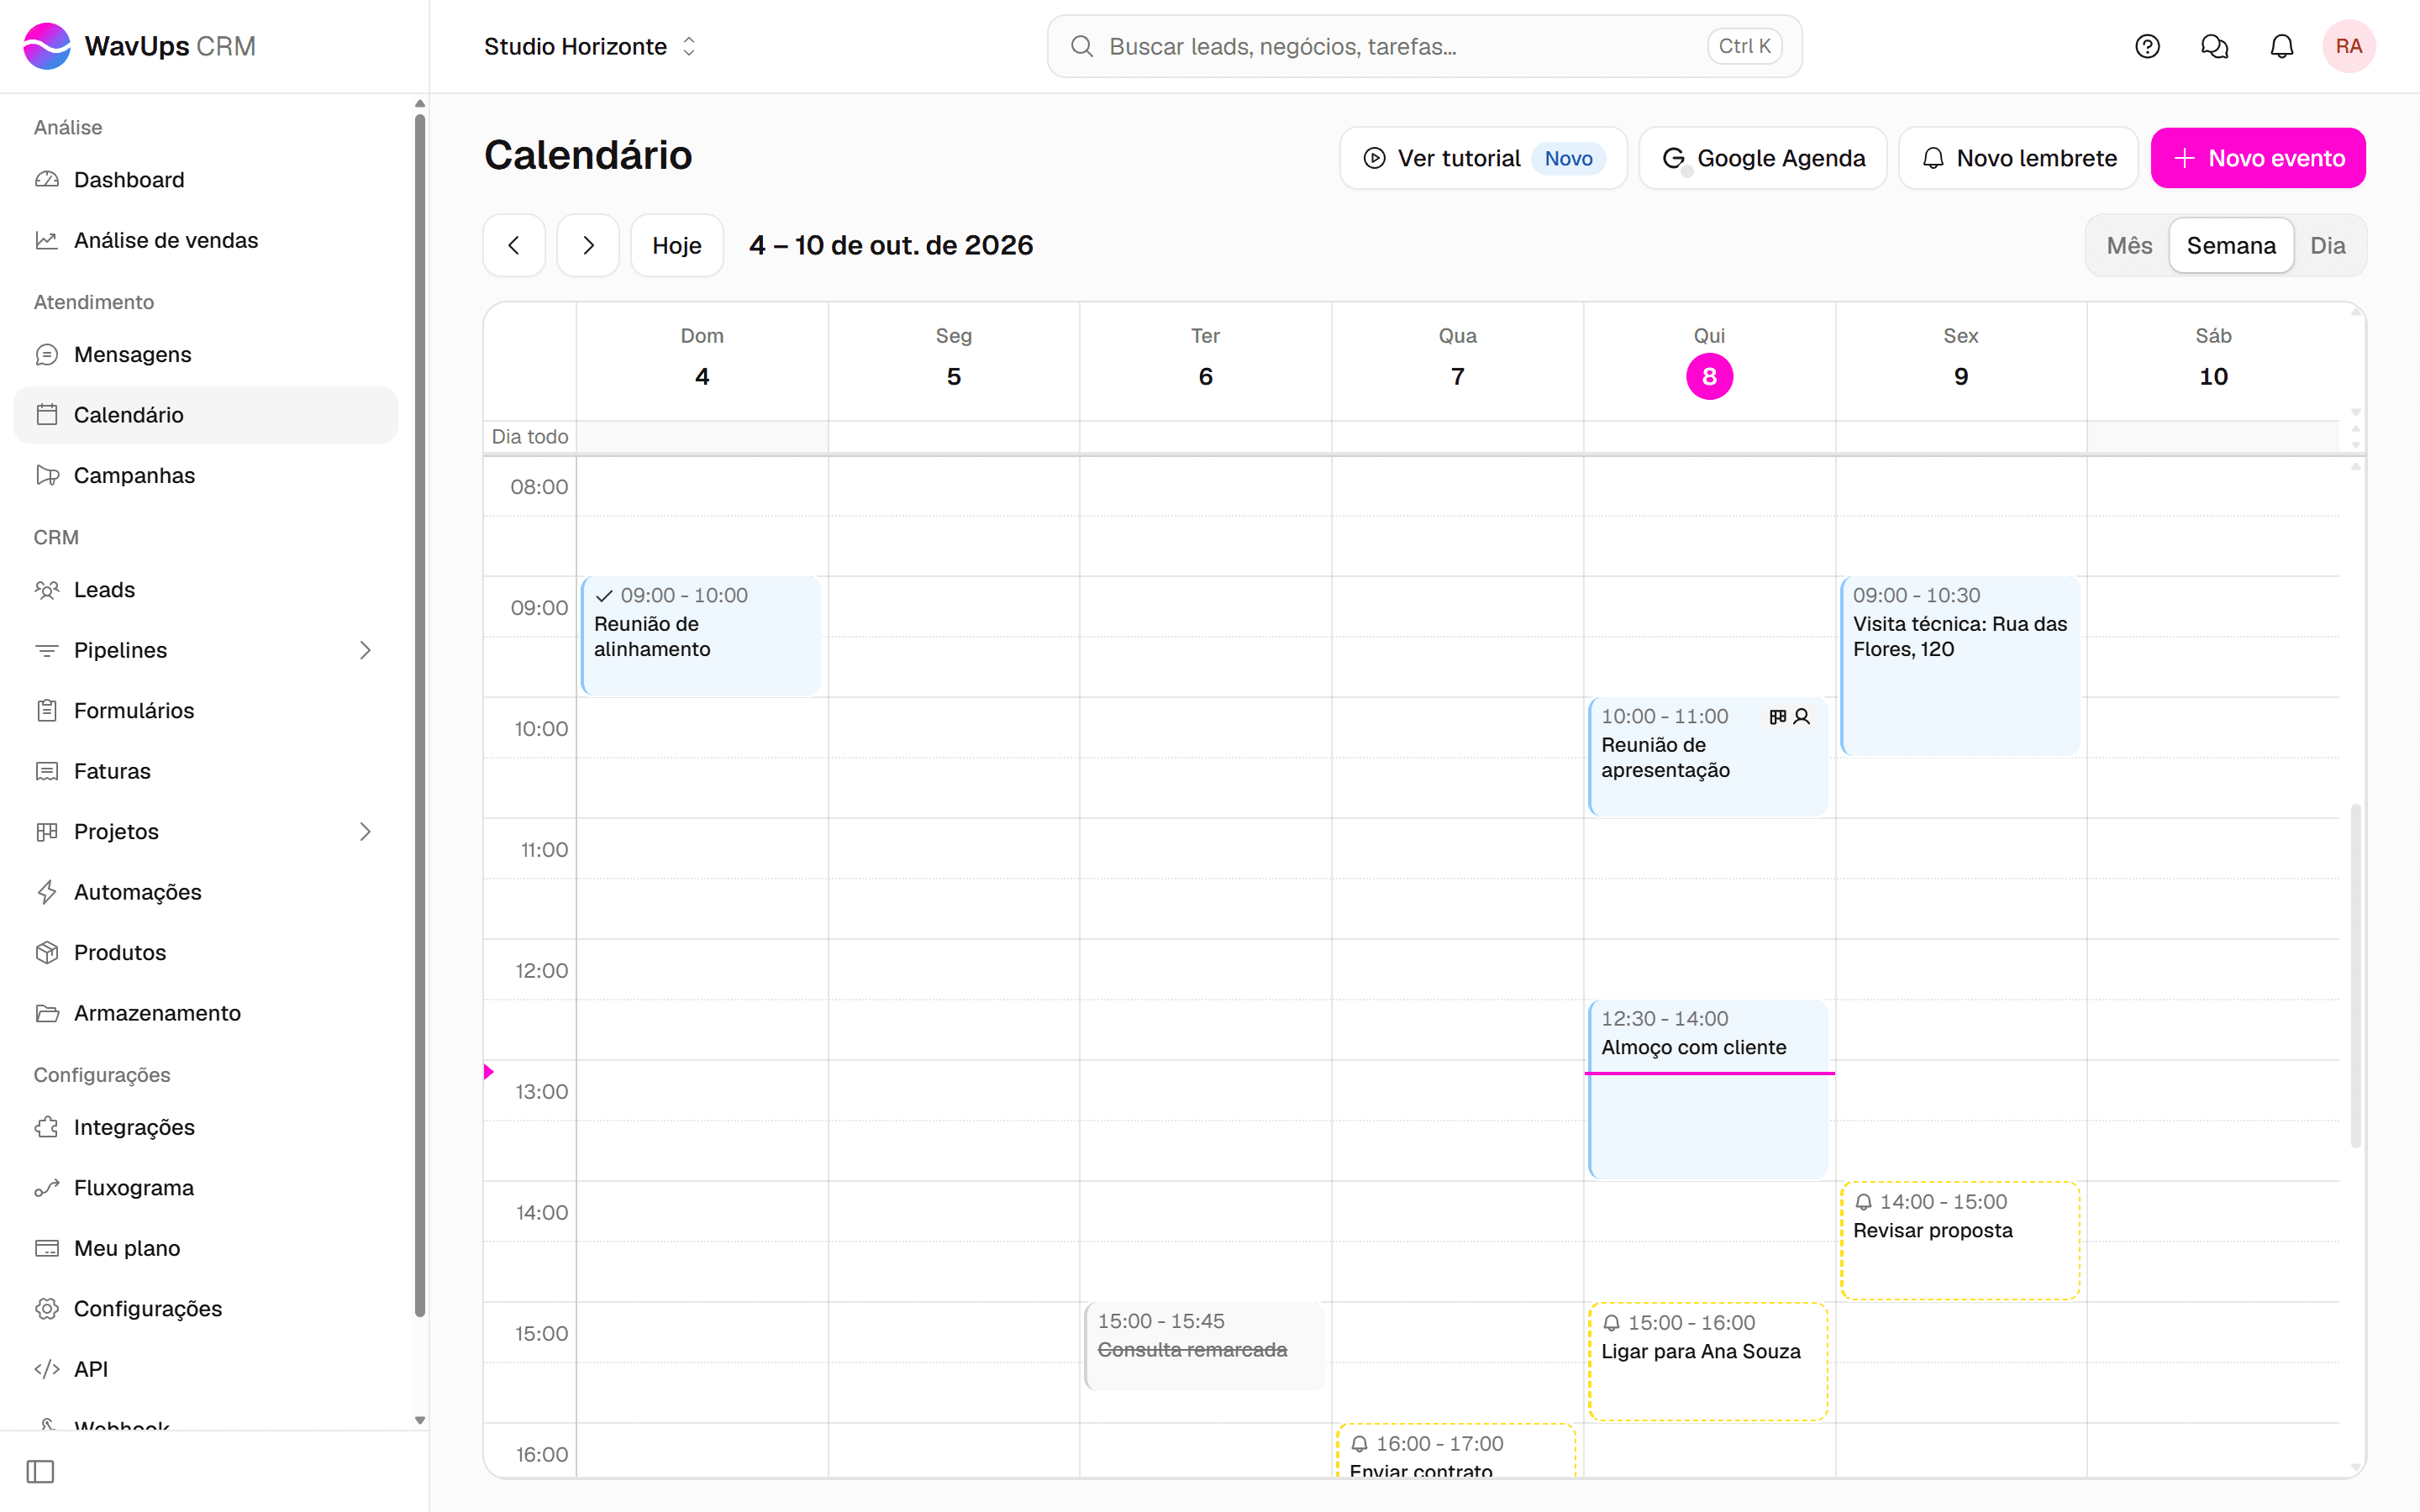
Task: Click the Sáb 10 day header
Action: point(2213,361)
